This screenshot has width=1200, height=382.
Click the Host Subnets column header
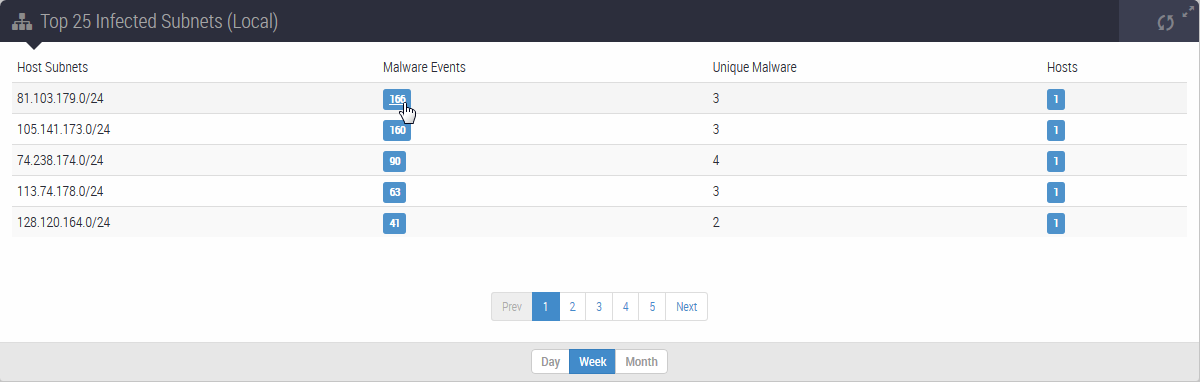(53, 67)
